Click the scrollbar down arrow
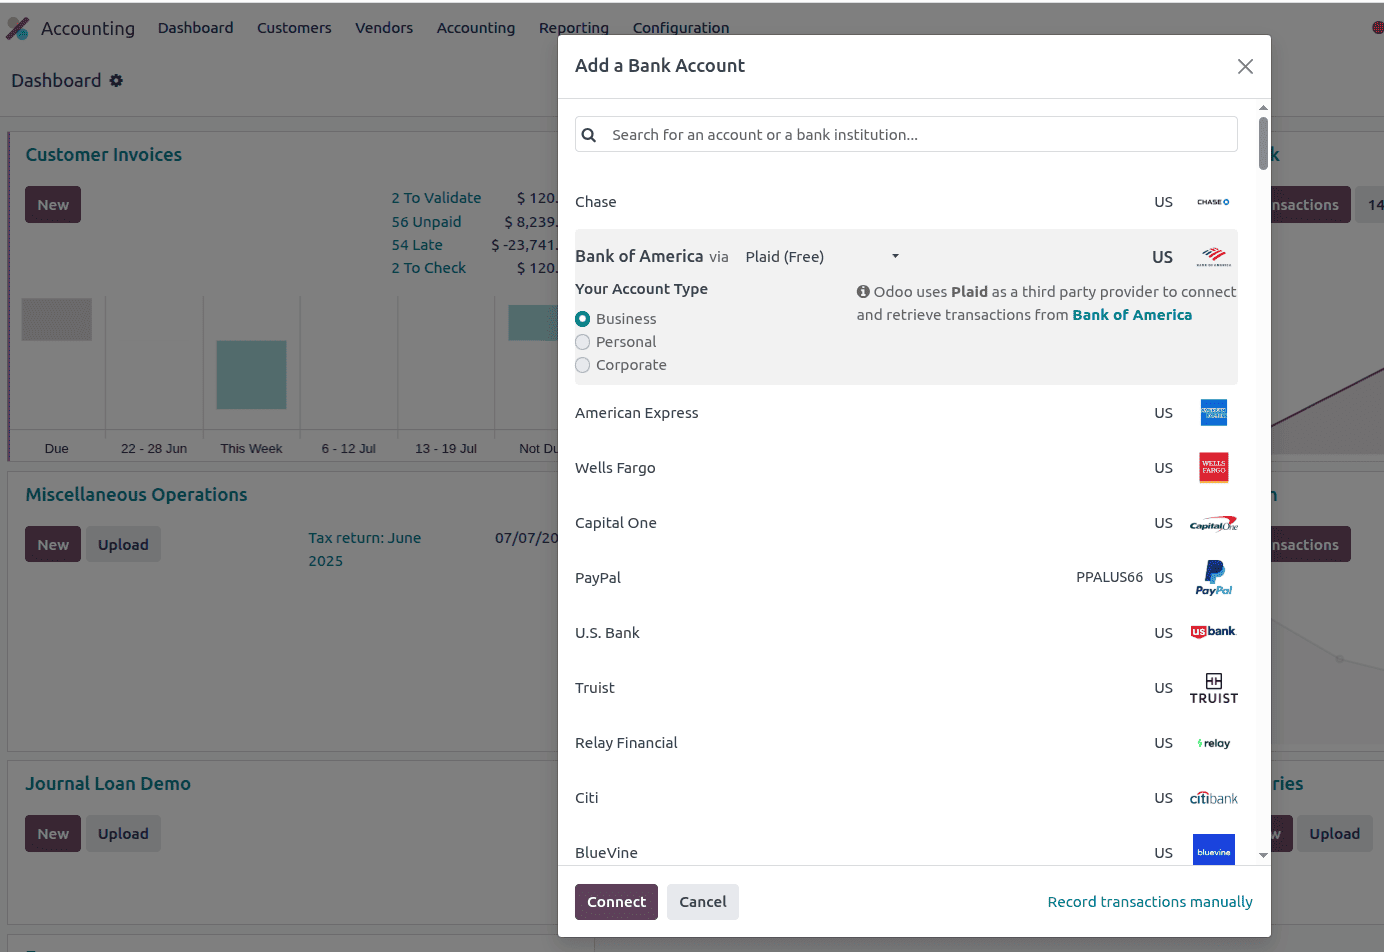This screenshot has height=952, width=1384. tap(1263, 856)
